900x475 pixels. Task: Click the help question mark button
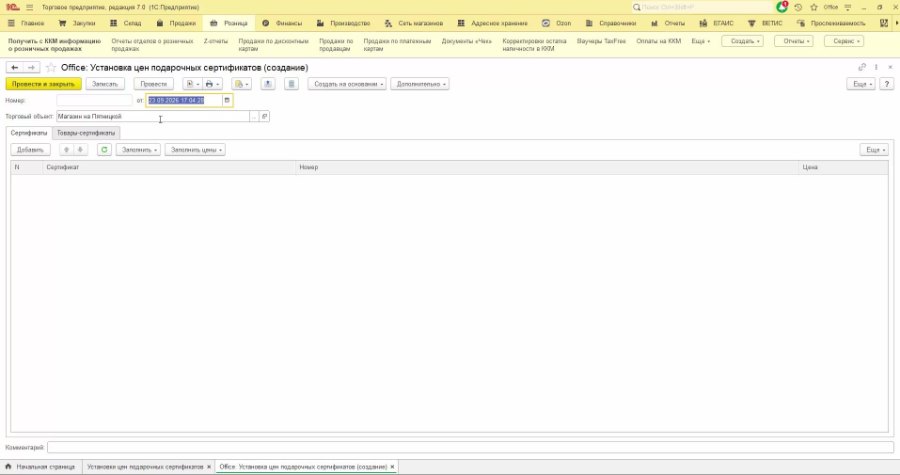tap(887, 84)
